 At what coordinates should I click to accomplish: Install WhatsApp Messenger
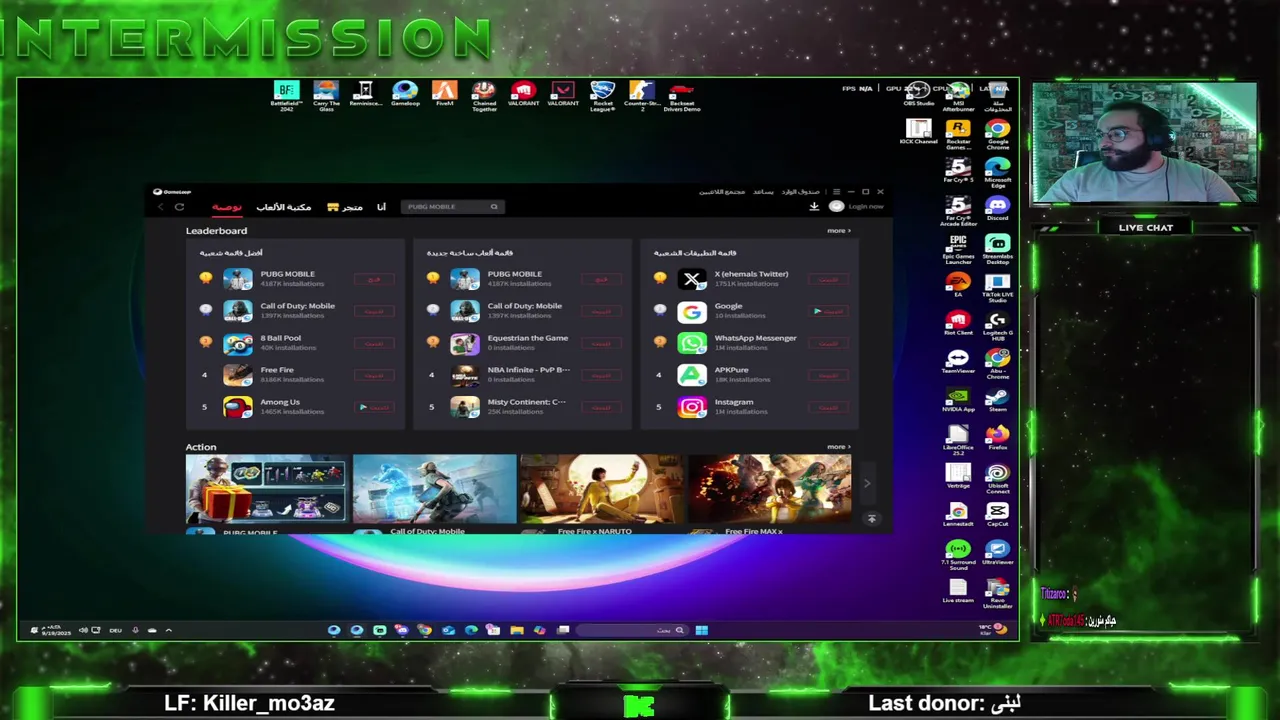(828, 343)
